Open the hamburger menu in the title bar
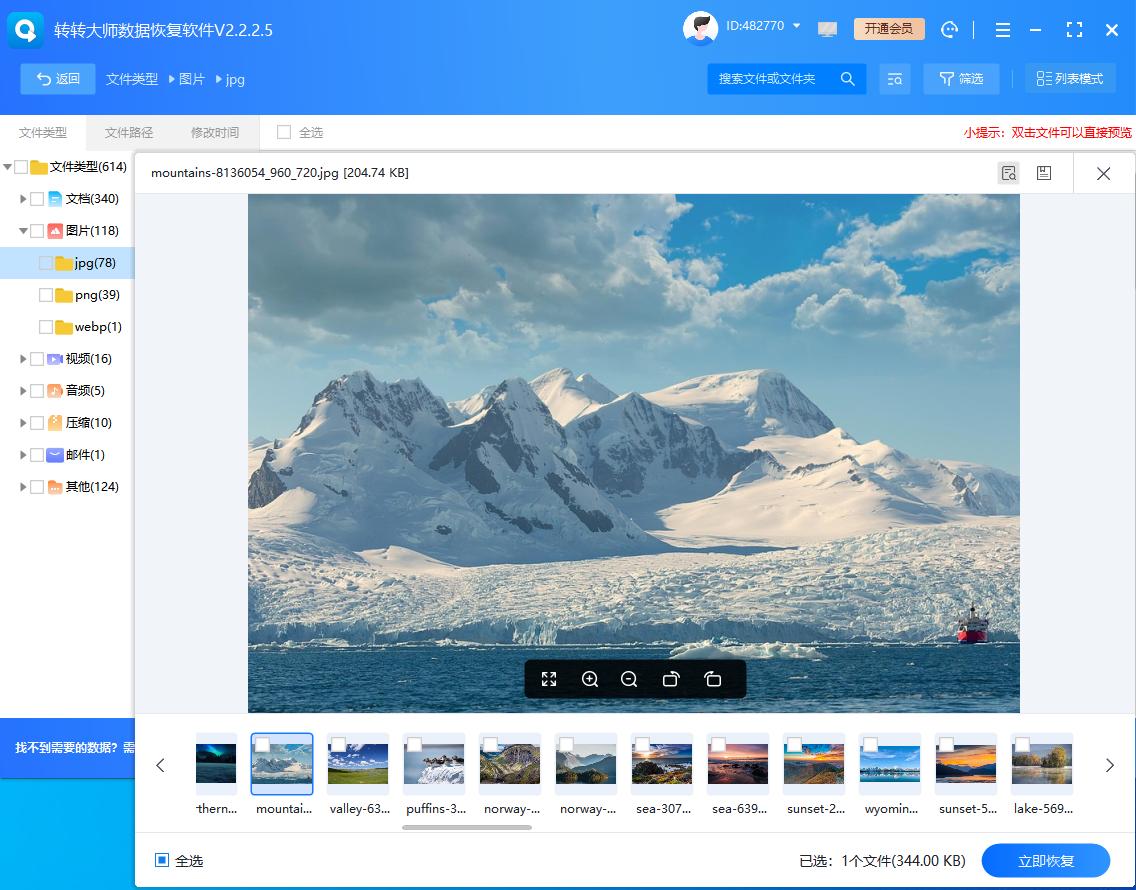 1002,29
